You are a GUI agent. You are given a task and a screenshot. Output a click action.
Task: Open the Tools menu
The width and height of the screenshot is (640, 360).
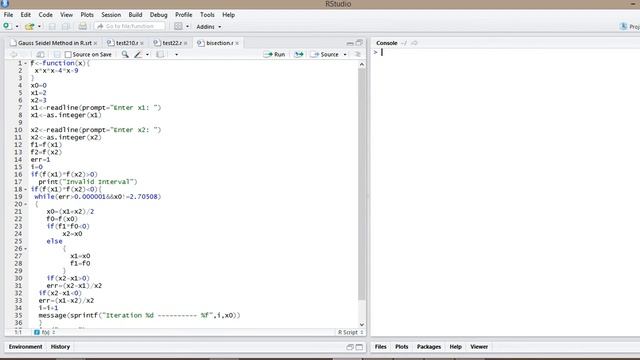coord(207,15)
